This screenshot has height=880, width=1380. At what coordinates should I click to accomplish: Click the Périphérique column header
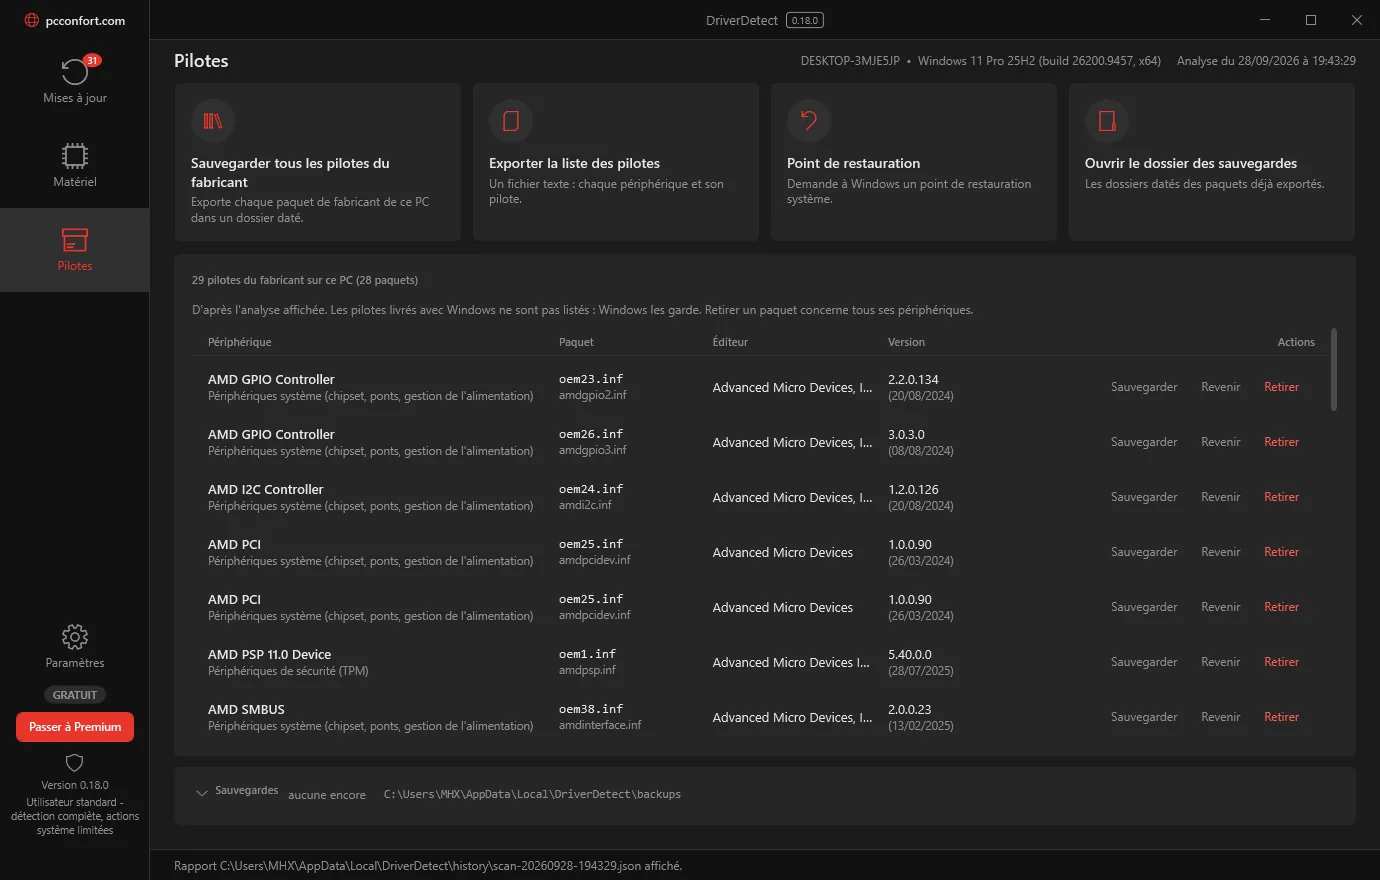239,342
